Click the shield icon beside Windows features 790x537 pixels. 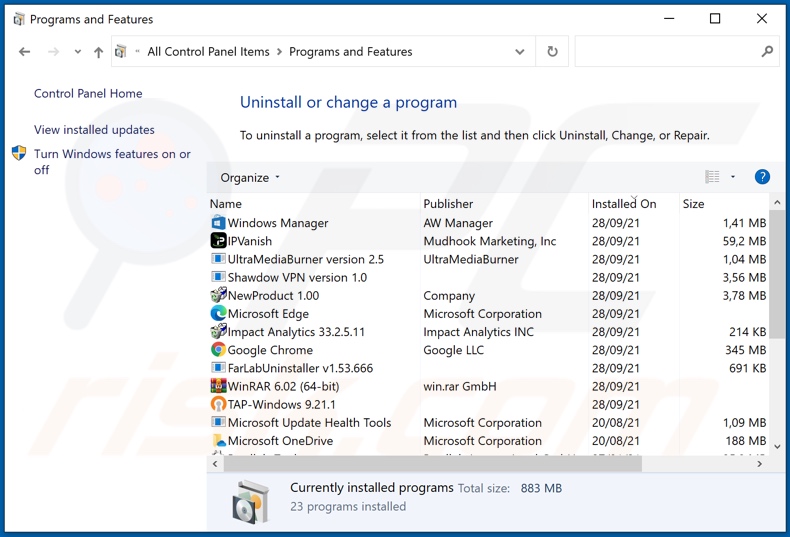pyautogui.click(x=19, y=153)
